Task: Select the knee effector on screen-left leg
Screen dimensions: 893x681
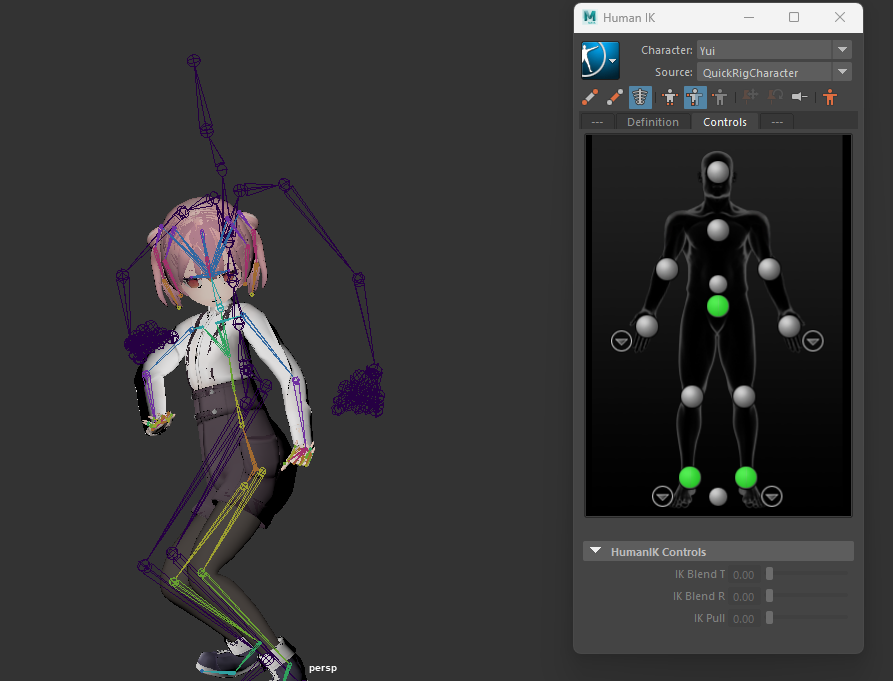Action: (692, 396)
